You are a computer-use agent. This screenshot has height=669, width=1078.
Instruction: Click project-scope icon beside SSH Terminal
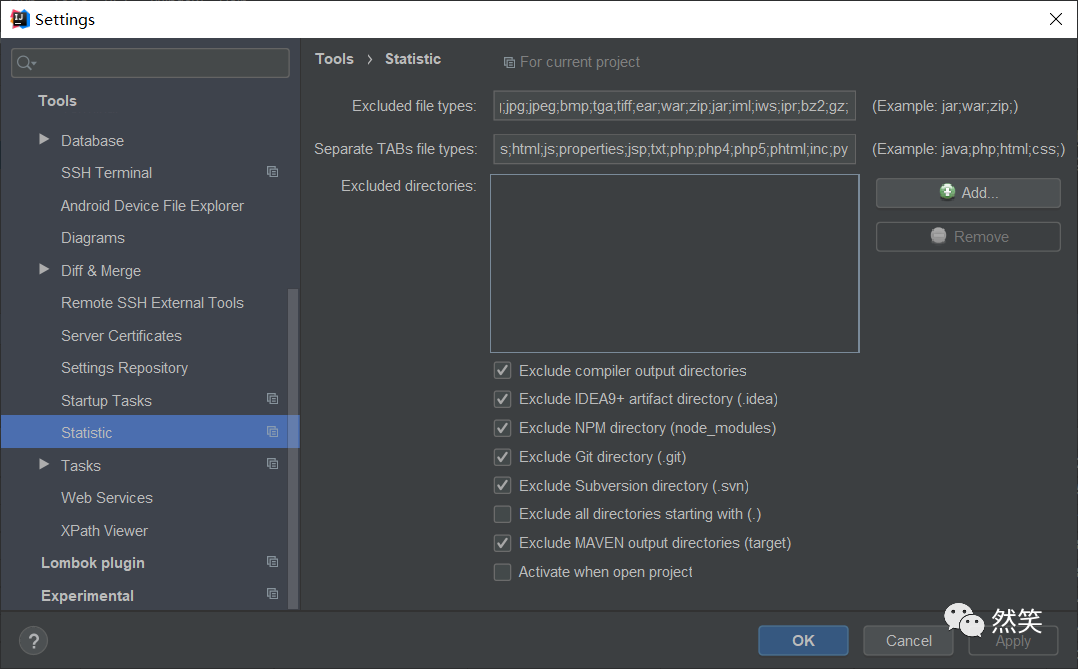point(272,172)
